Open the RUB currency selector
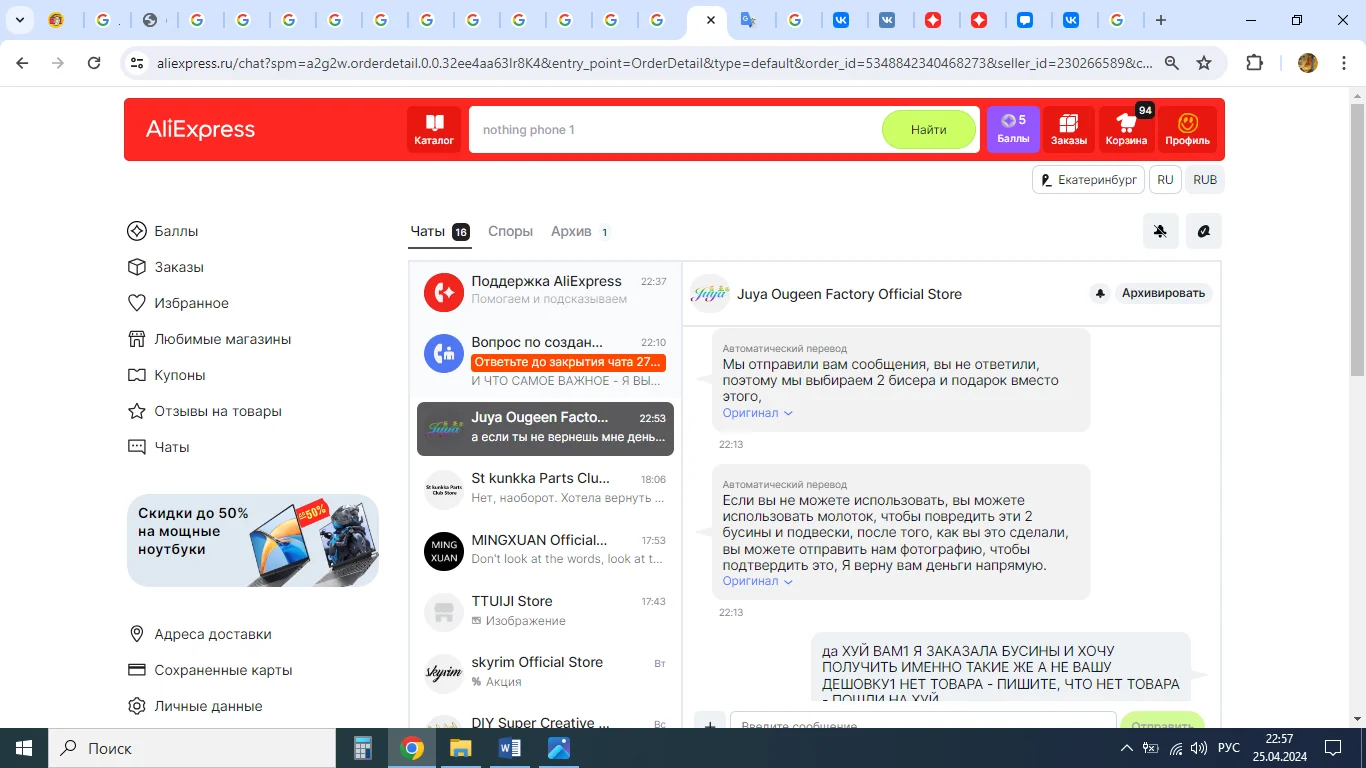Viewport: 1366px width, 768px height. 1205,180
